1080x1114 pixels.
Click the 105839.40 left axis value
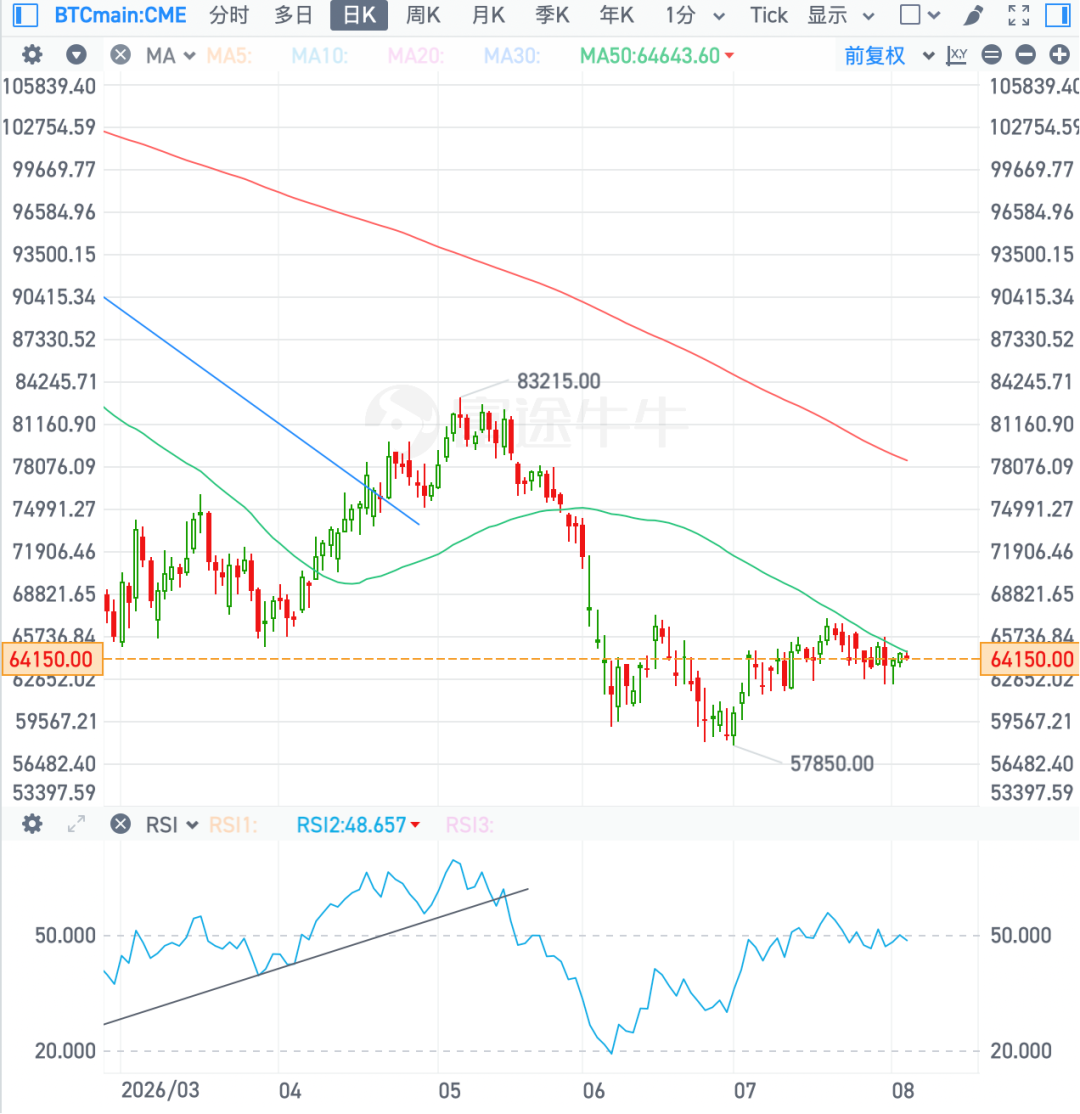(x=49, y=86)
